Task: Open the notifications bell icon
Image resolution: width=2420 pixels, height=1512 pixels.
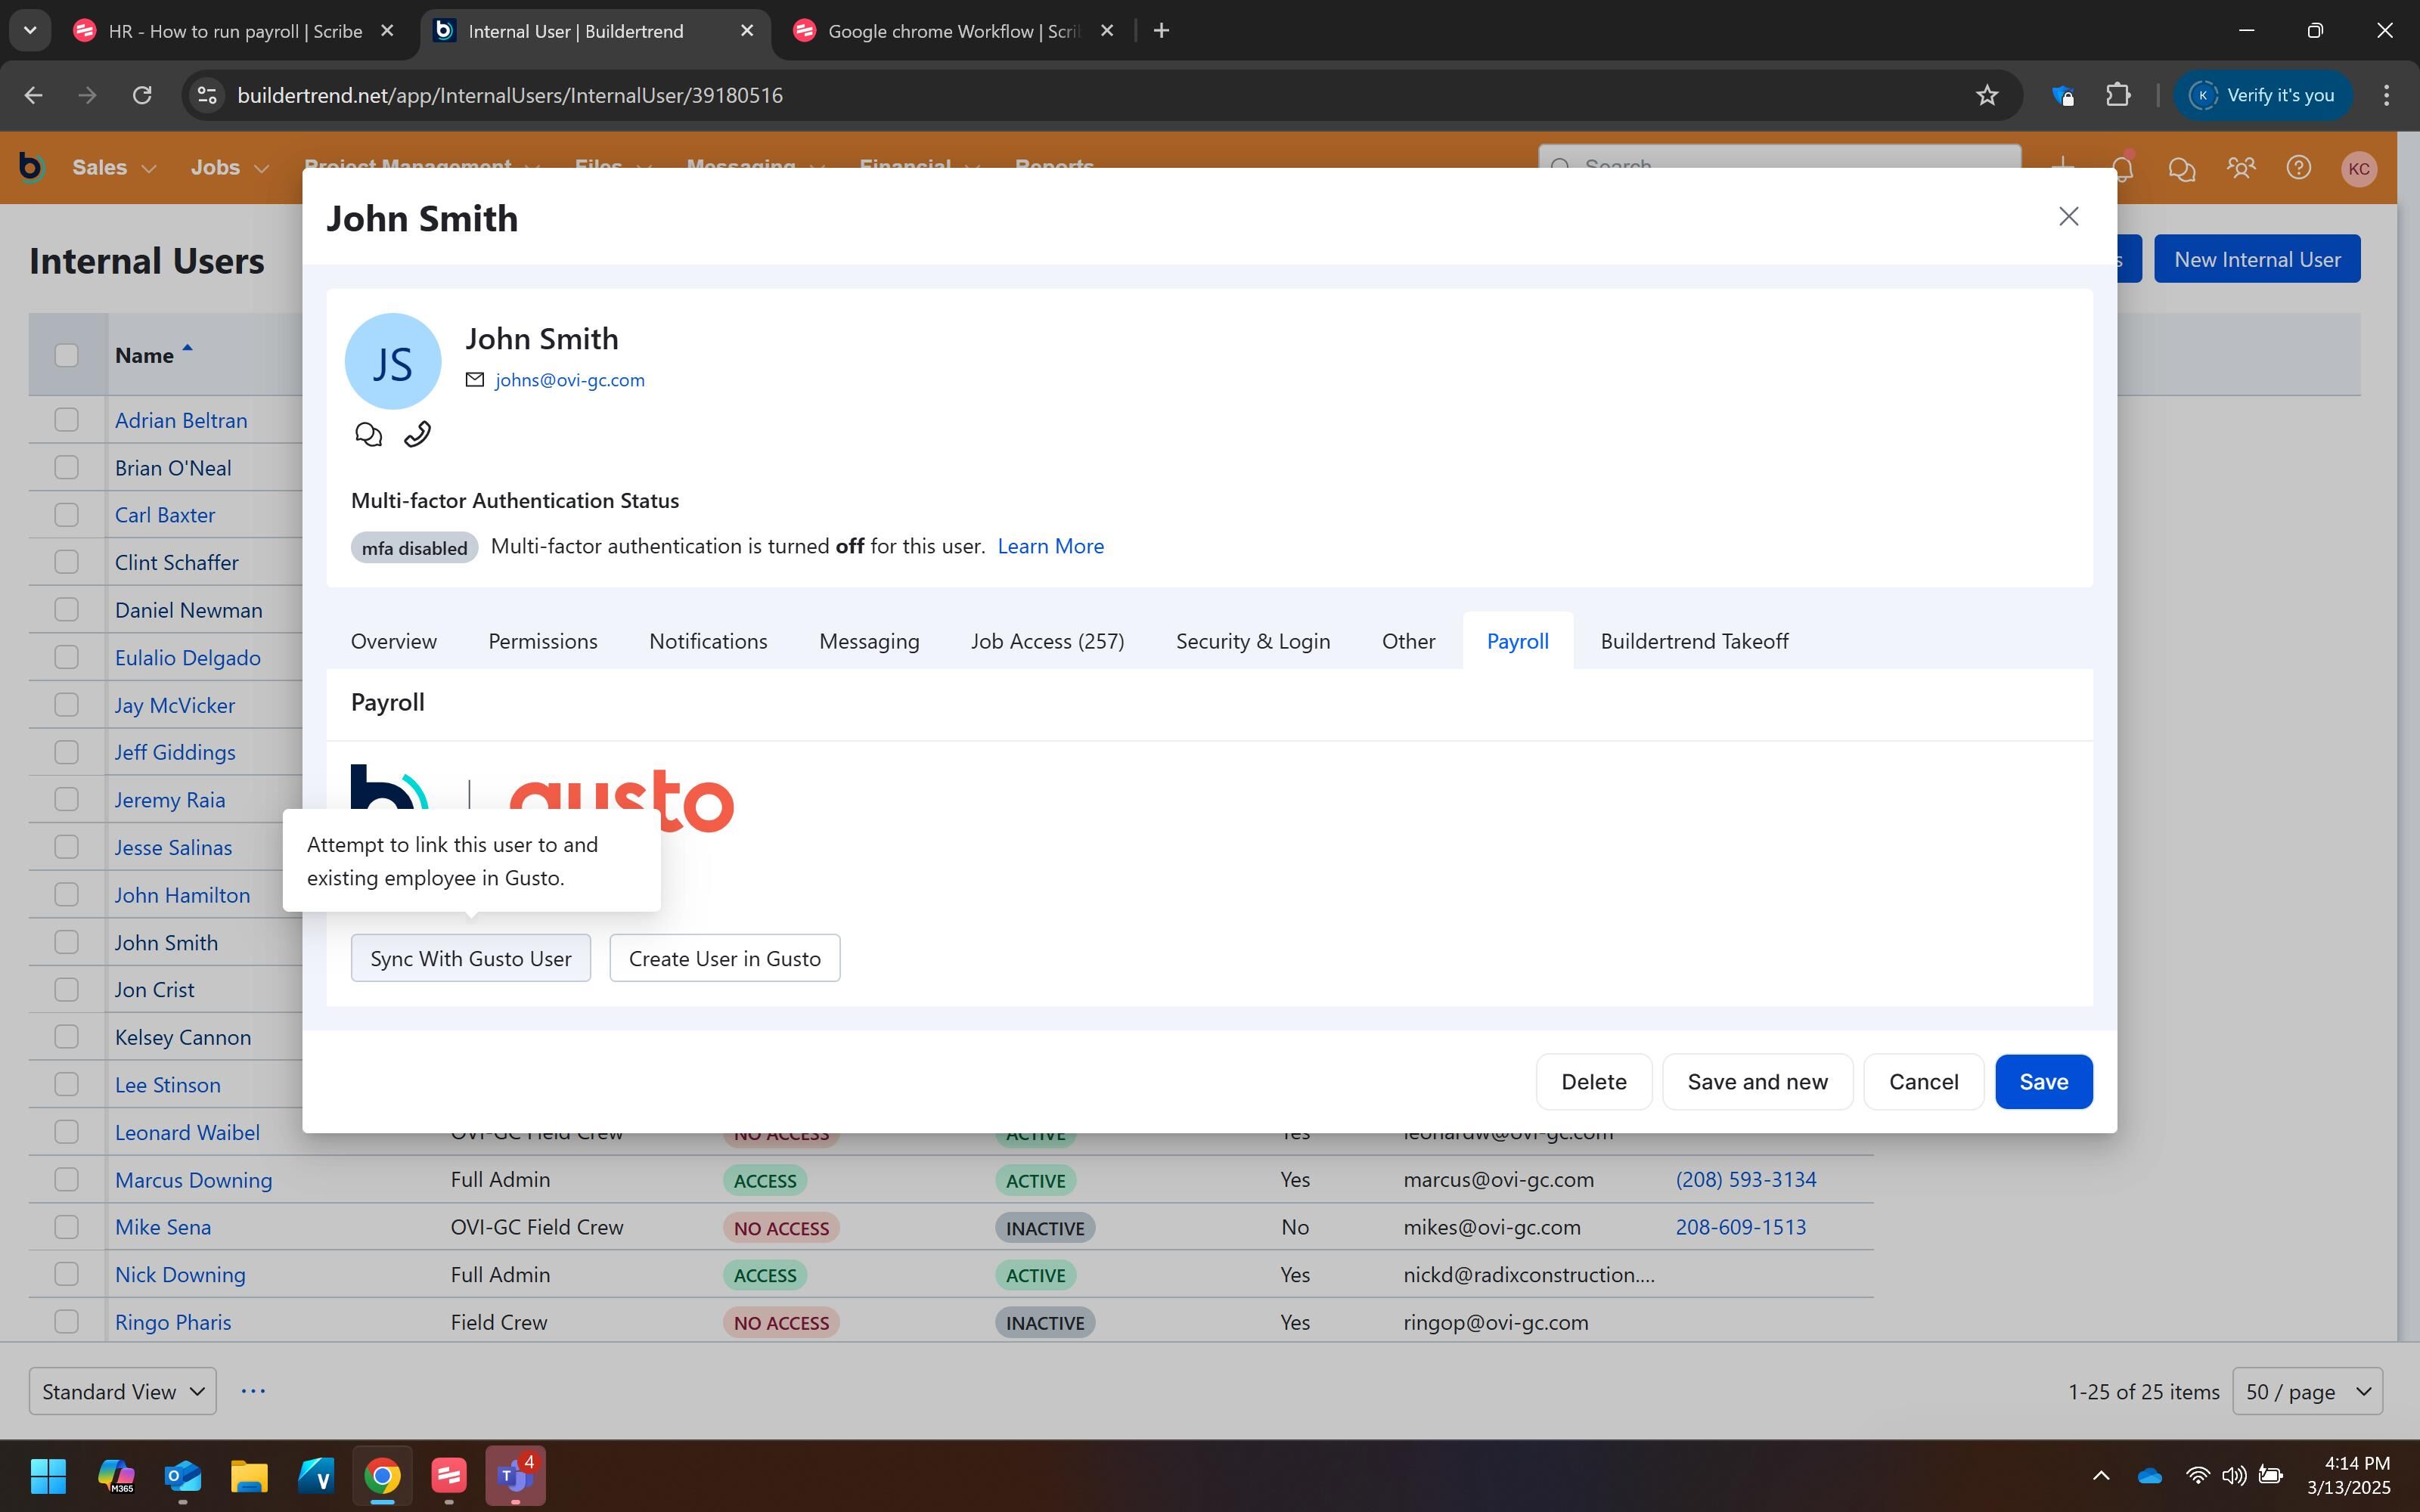Action: (x=2122, y=168)
